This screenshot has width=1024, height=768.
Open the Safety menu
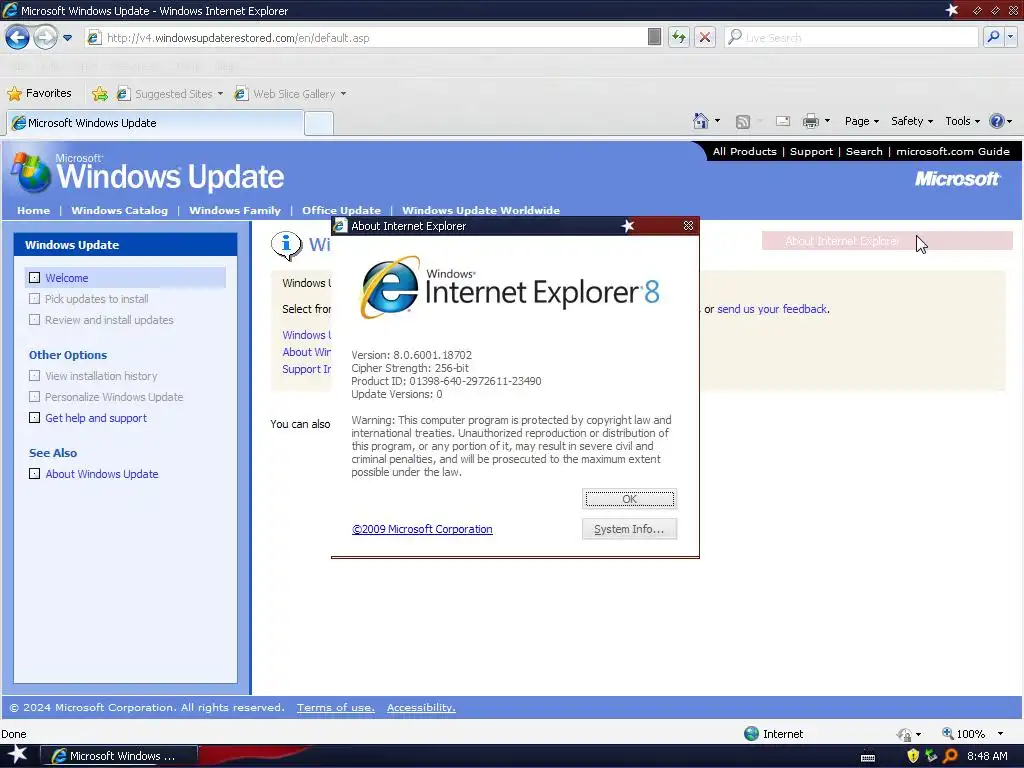(x=912, y=121)
